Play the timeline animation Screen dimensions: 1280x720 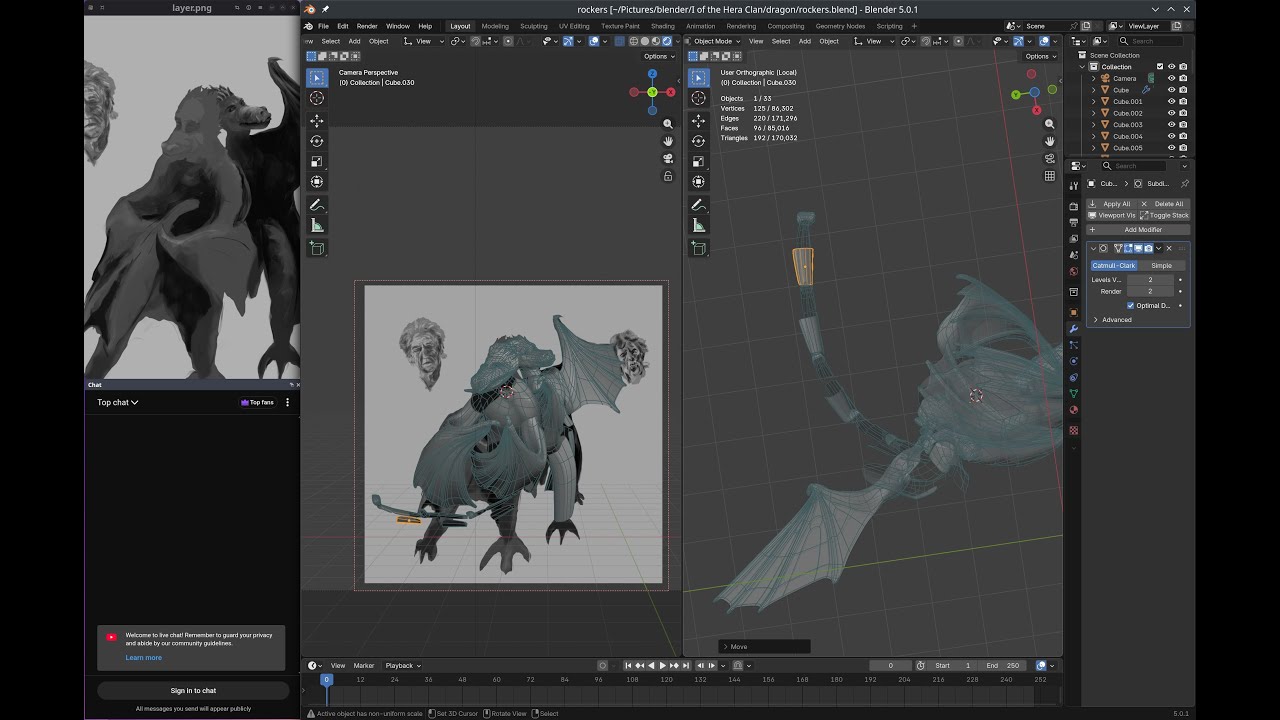pyautogui.click(x=662, y=666)
